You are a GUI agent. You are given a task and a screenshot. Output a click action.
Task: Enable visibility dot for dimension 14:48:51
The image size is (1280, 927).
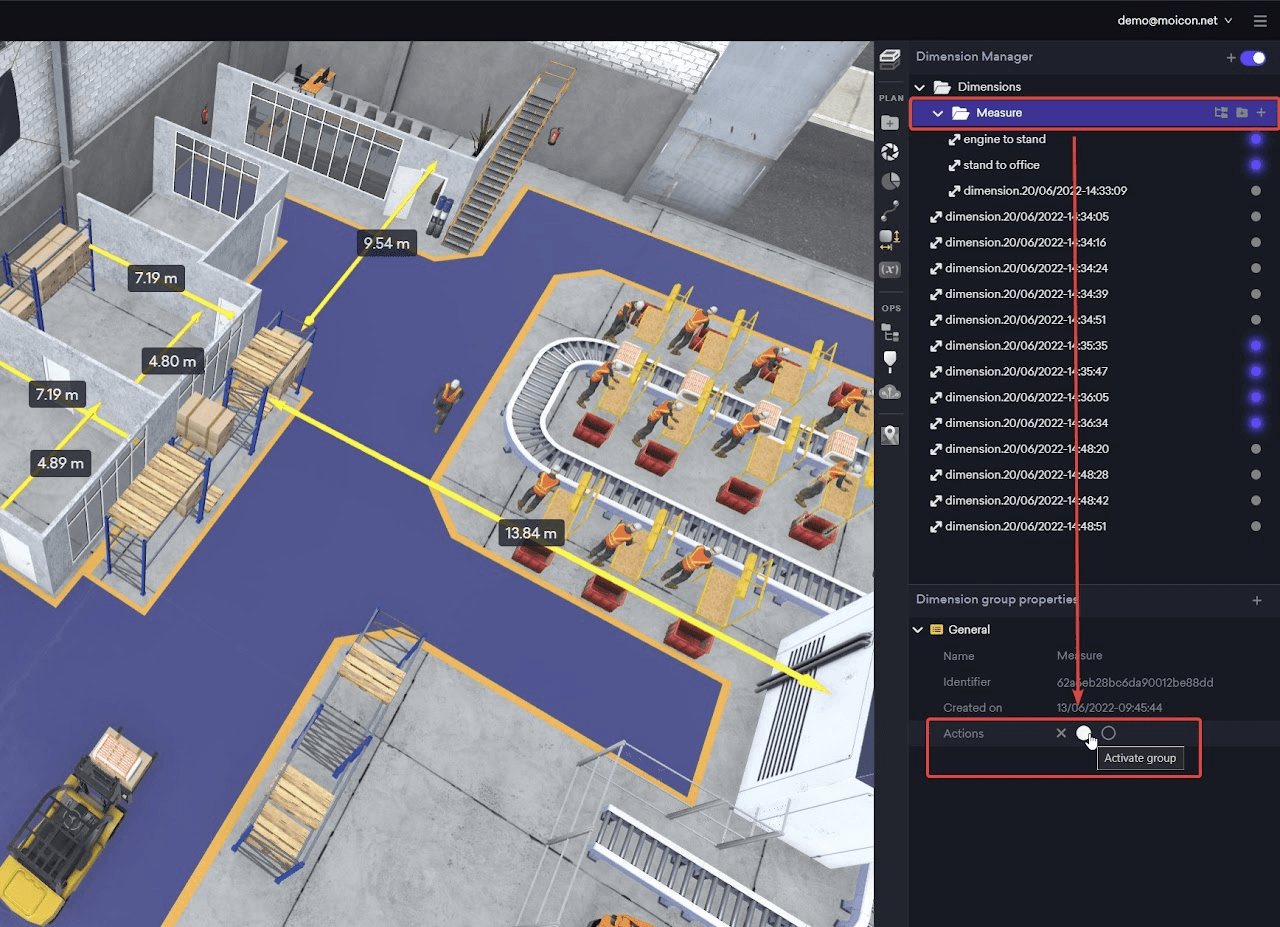[x=1256, y=526]
